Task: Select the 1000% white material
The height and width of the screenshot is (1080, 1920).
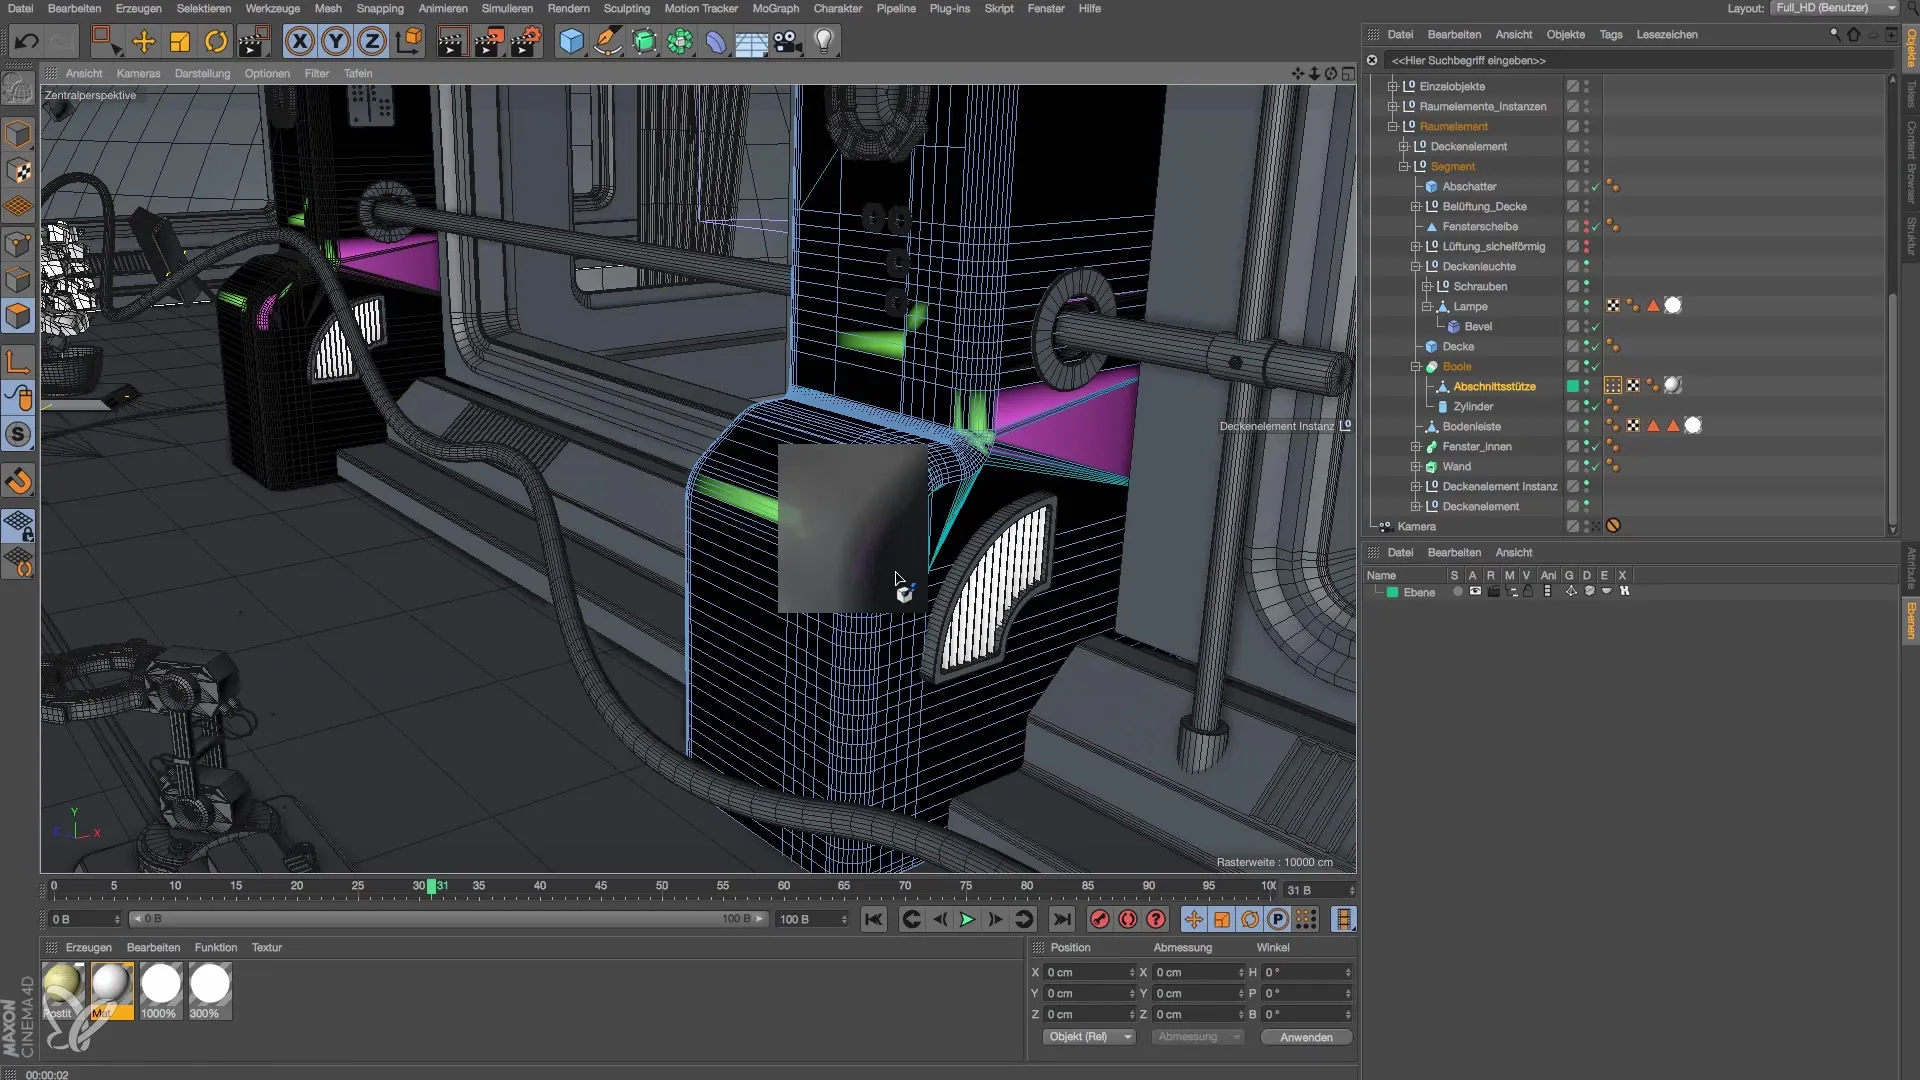Action: 160,990
